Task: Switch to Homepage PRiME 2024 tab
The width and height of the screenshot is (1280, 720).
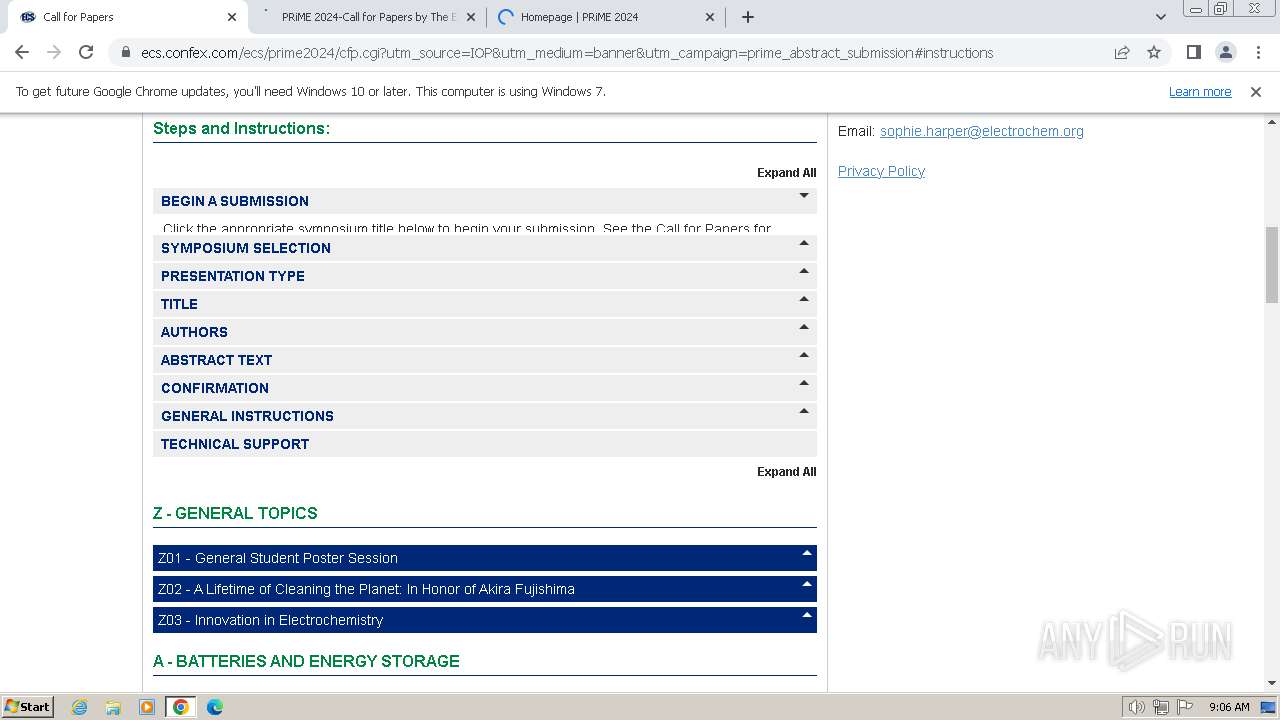Action: [x=607, y=17]
